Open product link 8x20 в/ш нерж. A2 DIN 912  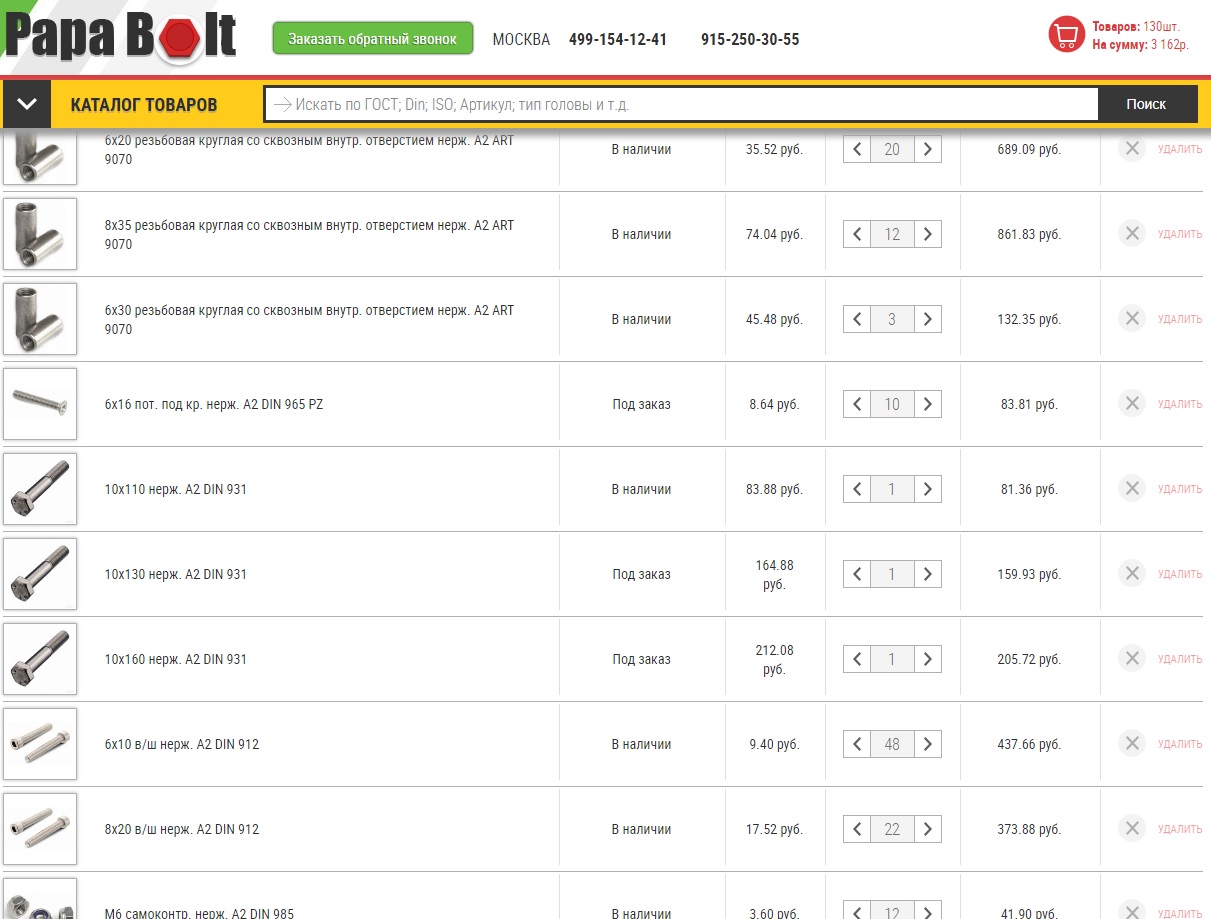[x=182, y=830]
